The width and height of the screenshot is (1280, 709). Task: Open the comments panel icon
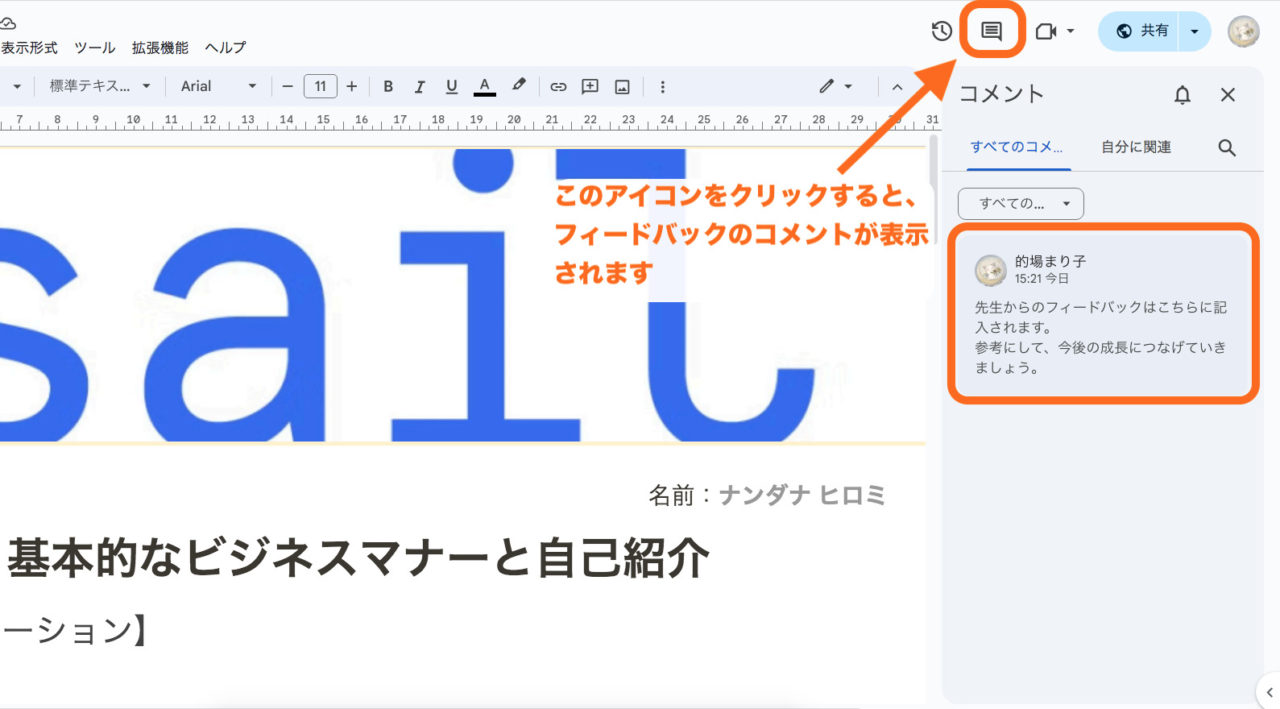pos(991,31)
